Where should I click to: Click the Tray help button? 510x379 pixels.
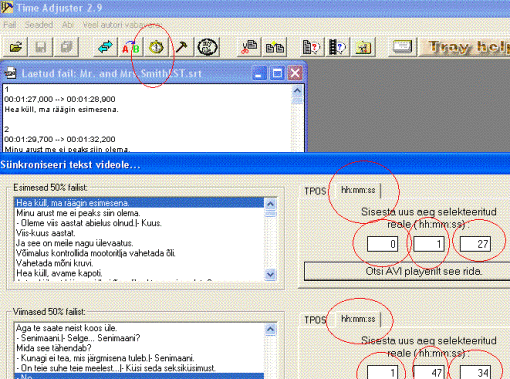pos(466,47)
